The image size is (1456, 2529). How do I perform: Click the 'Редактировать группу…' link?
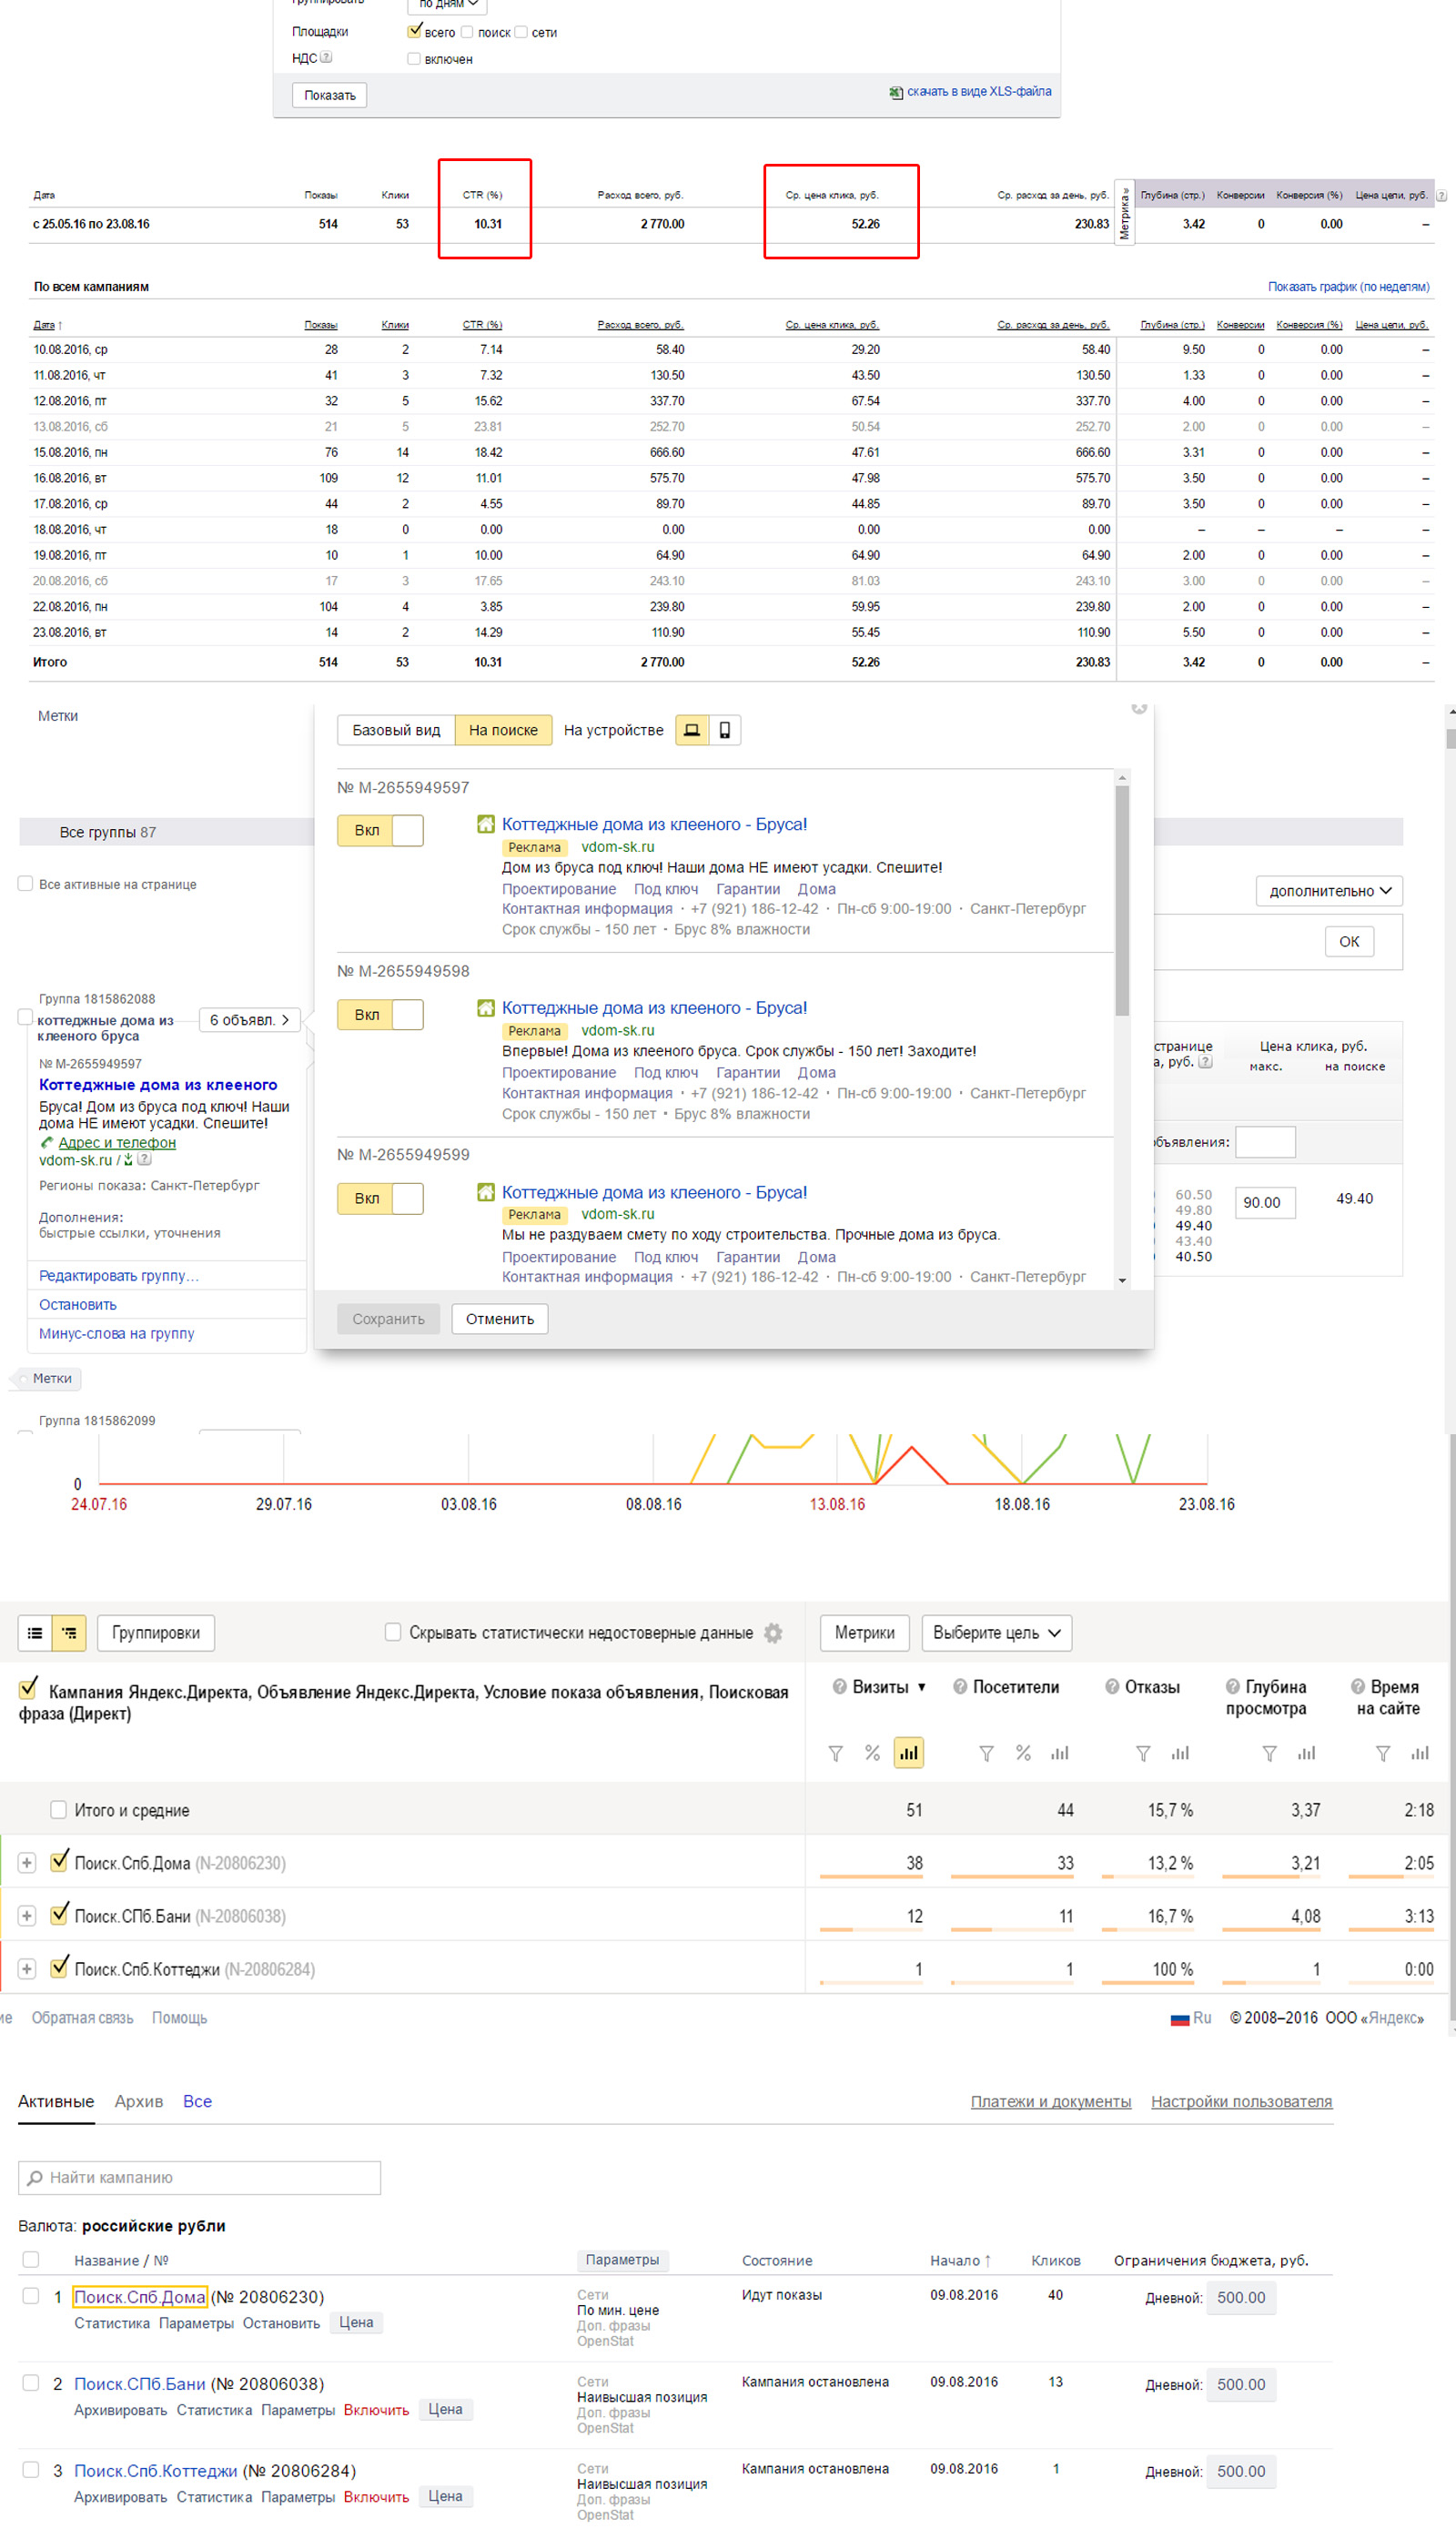pos(119,1276)
